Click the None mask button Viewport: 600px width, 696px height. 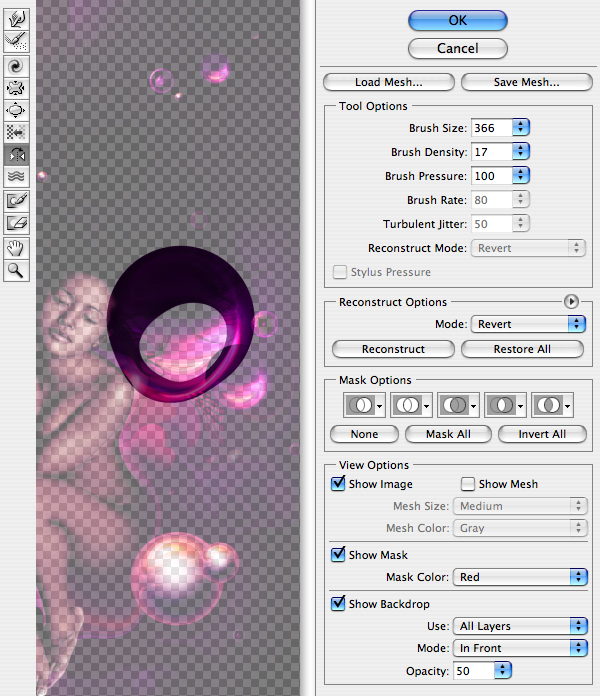tap(364, 434)
